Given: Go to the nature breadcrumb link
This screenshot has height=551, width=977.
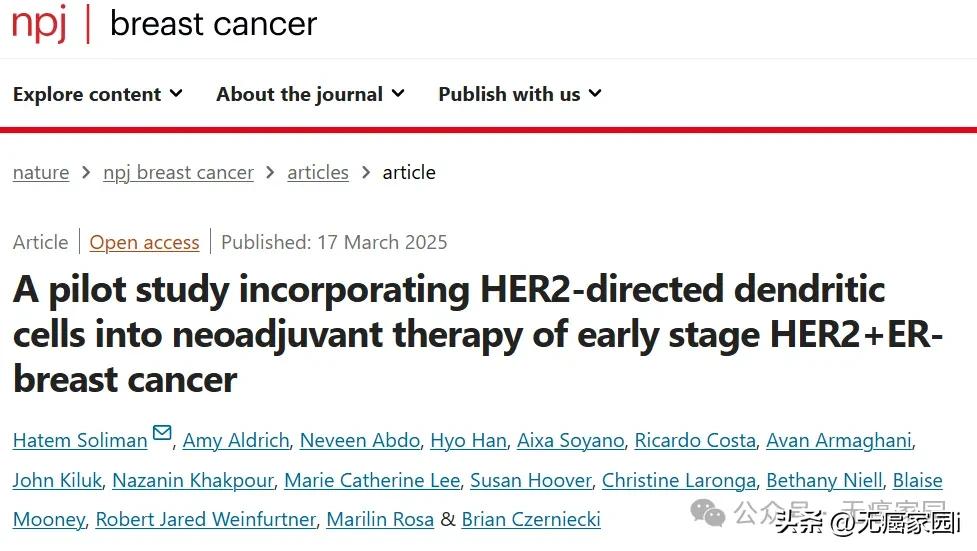Looking at the screenshot, I should [41, 172].
